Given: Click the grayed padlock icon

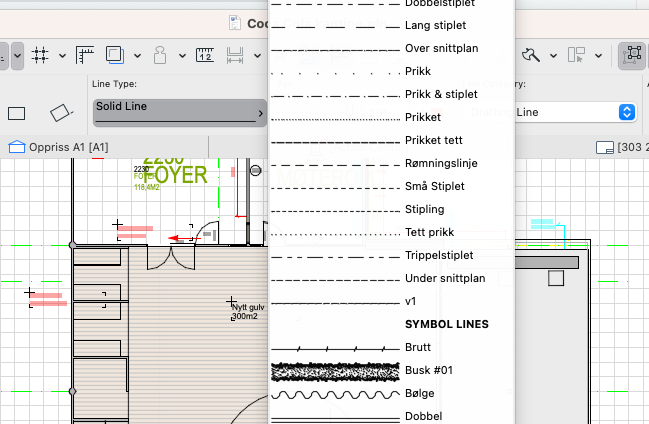Looking at the screenshot, I should (163, 54).
